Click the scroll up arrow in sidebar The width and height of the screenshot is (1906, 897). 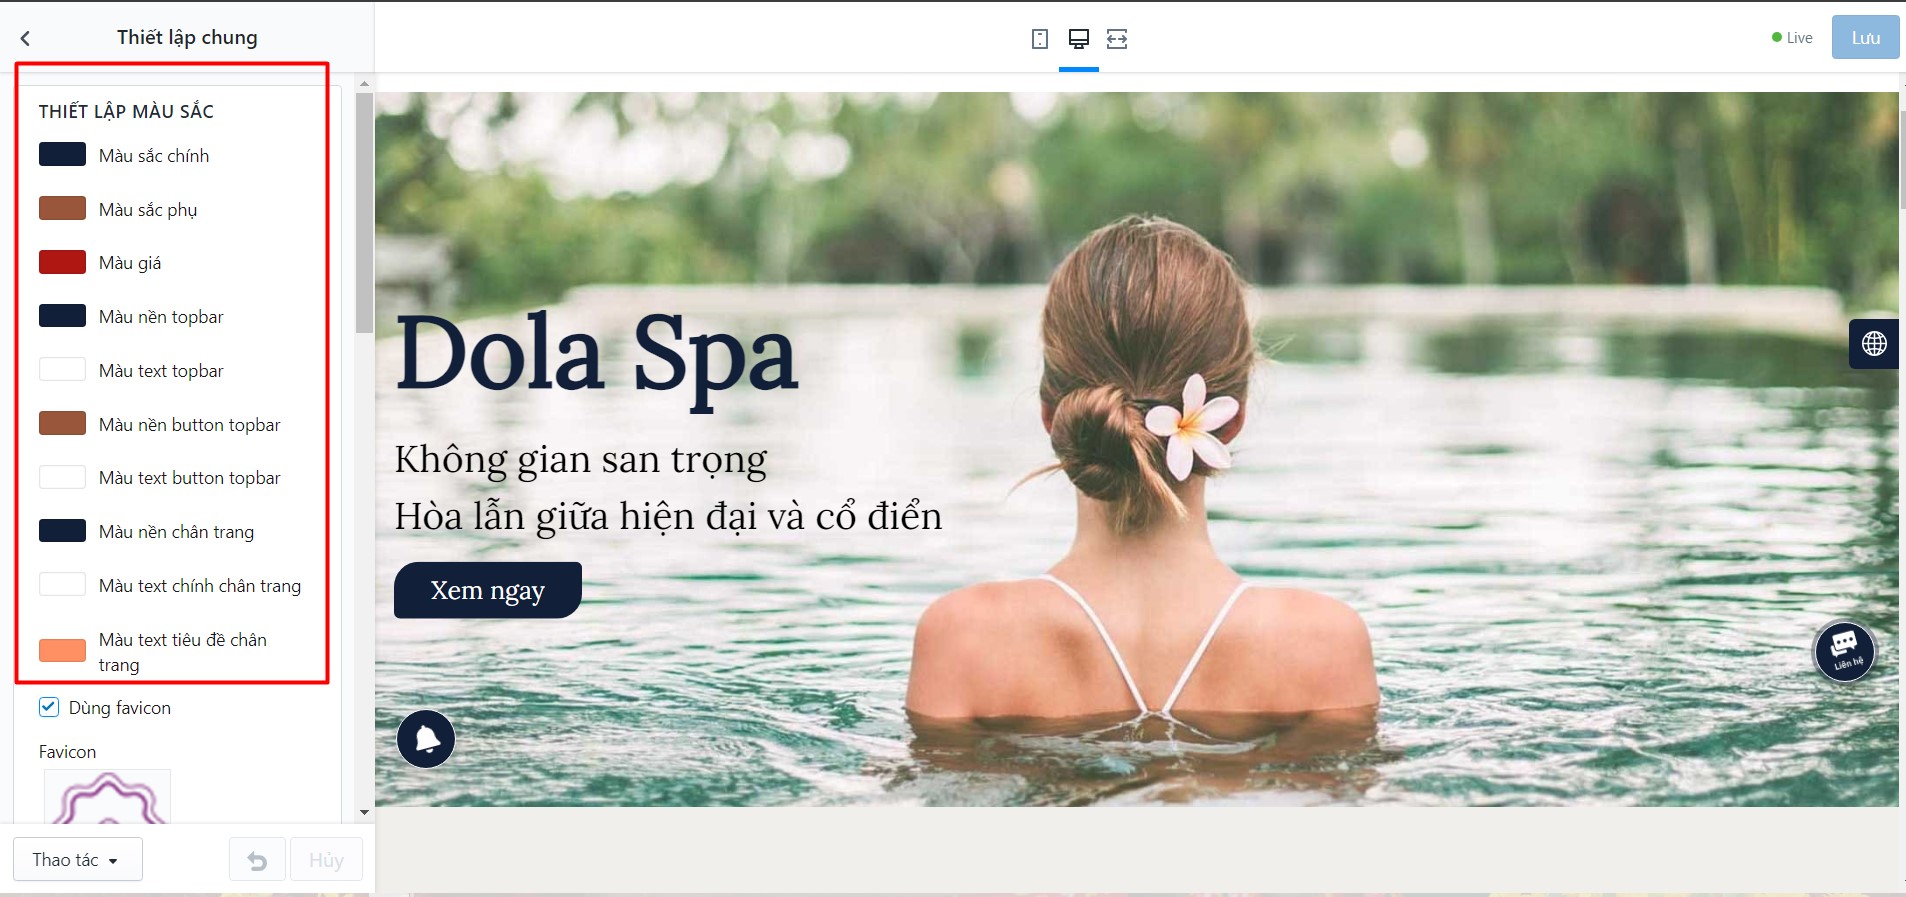[x=364, y=84]
